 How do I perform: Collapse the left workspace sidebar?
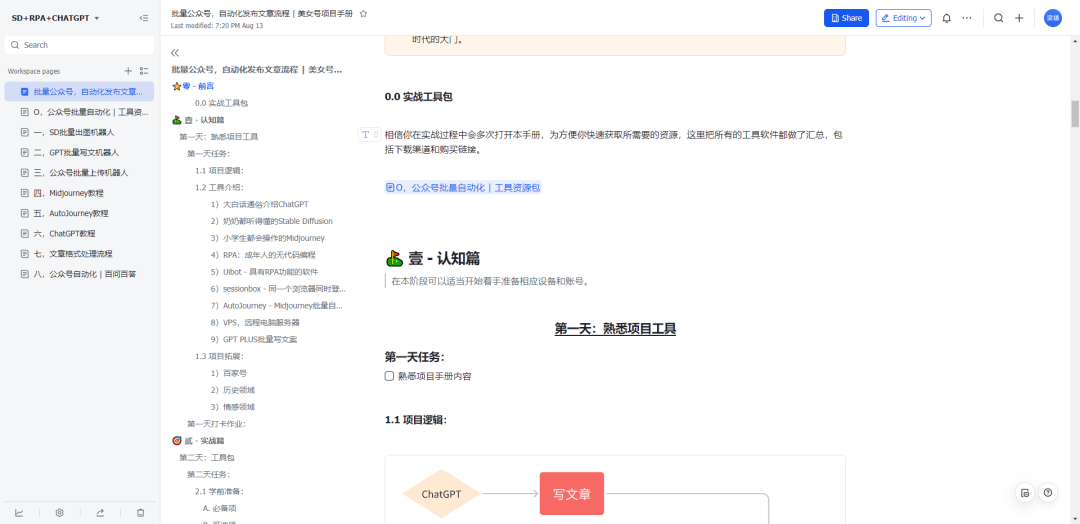(x=143, y=18)
